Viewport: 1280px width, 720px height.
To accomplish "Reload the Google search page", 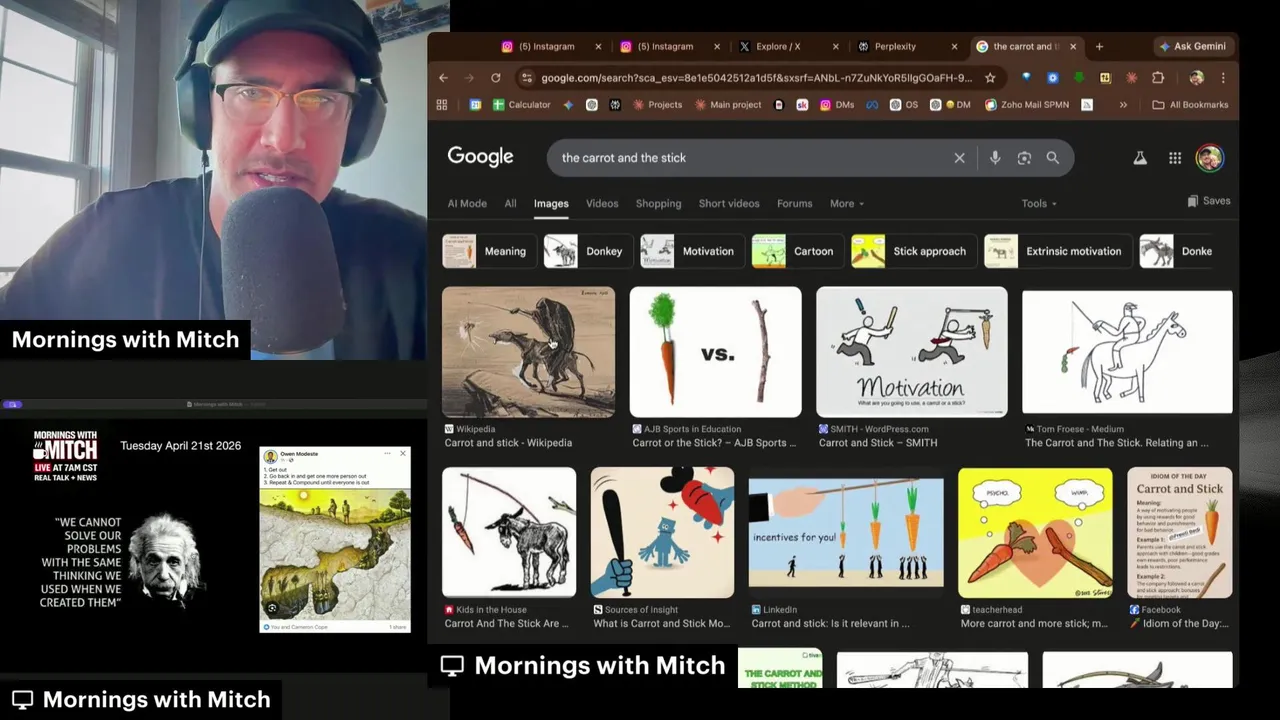I will (x=495, y=78).
